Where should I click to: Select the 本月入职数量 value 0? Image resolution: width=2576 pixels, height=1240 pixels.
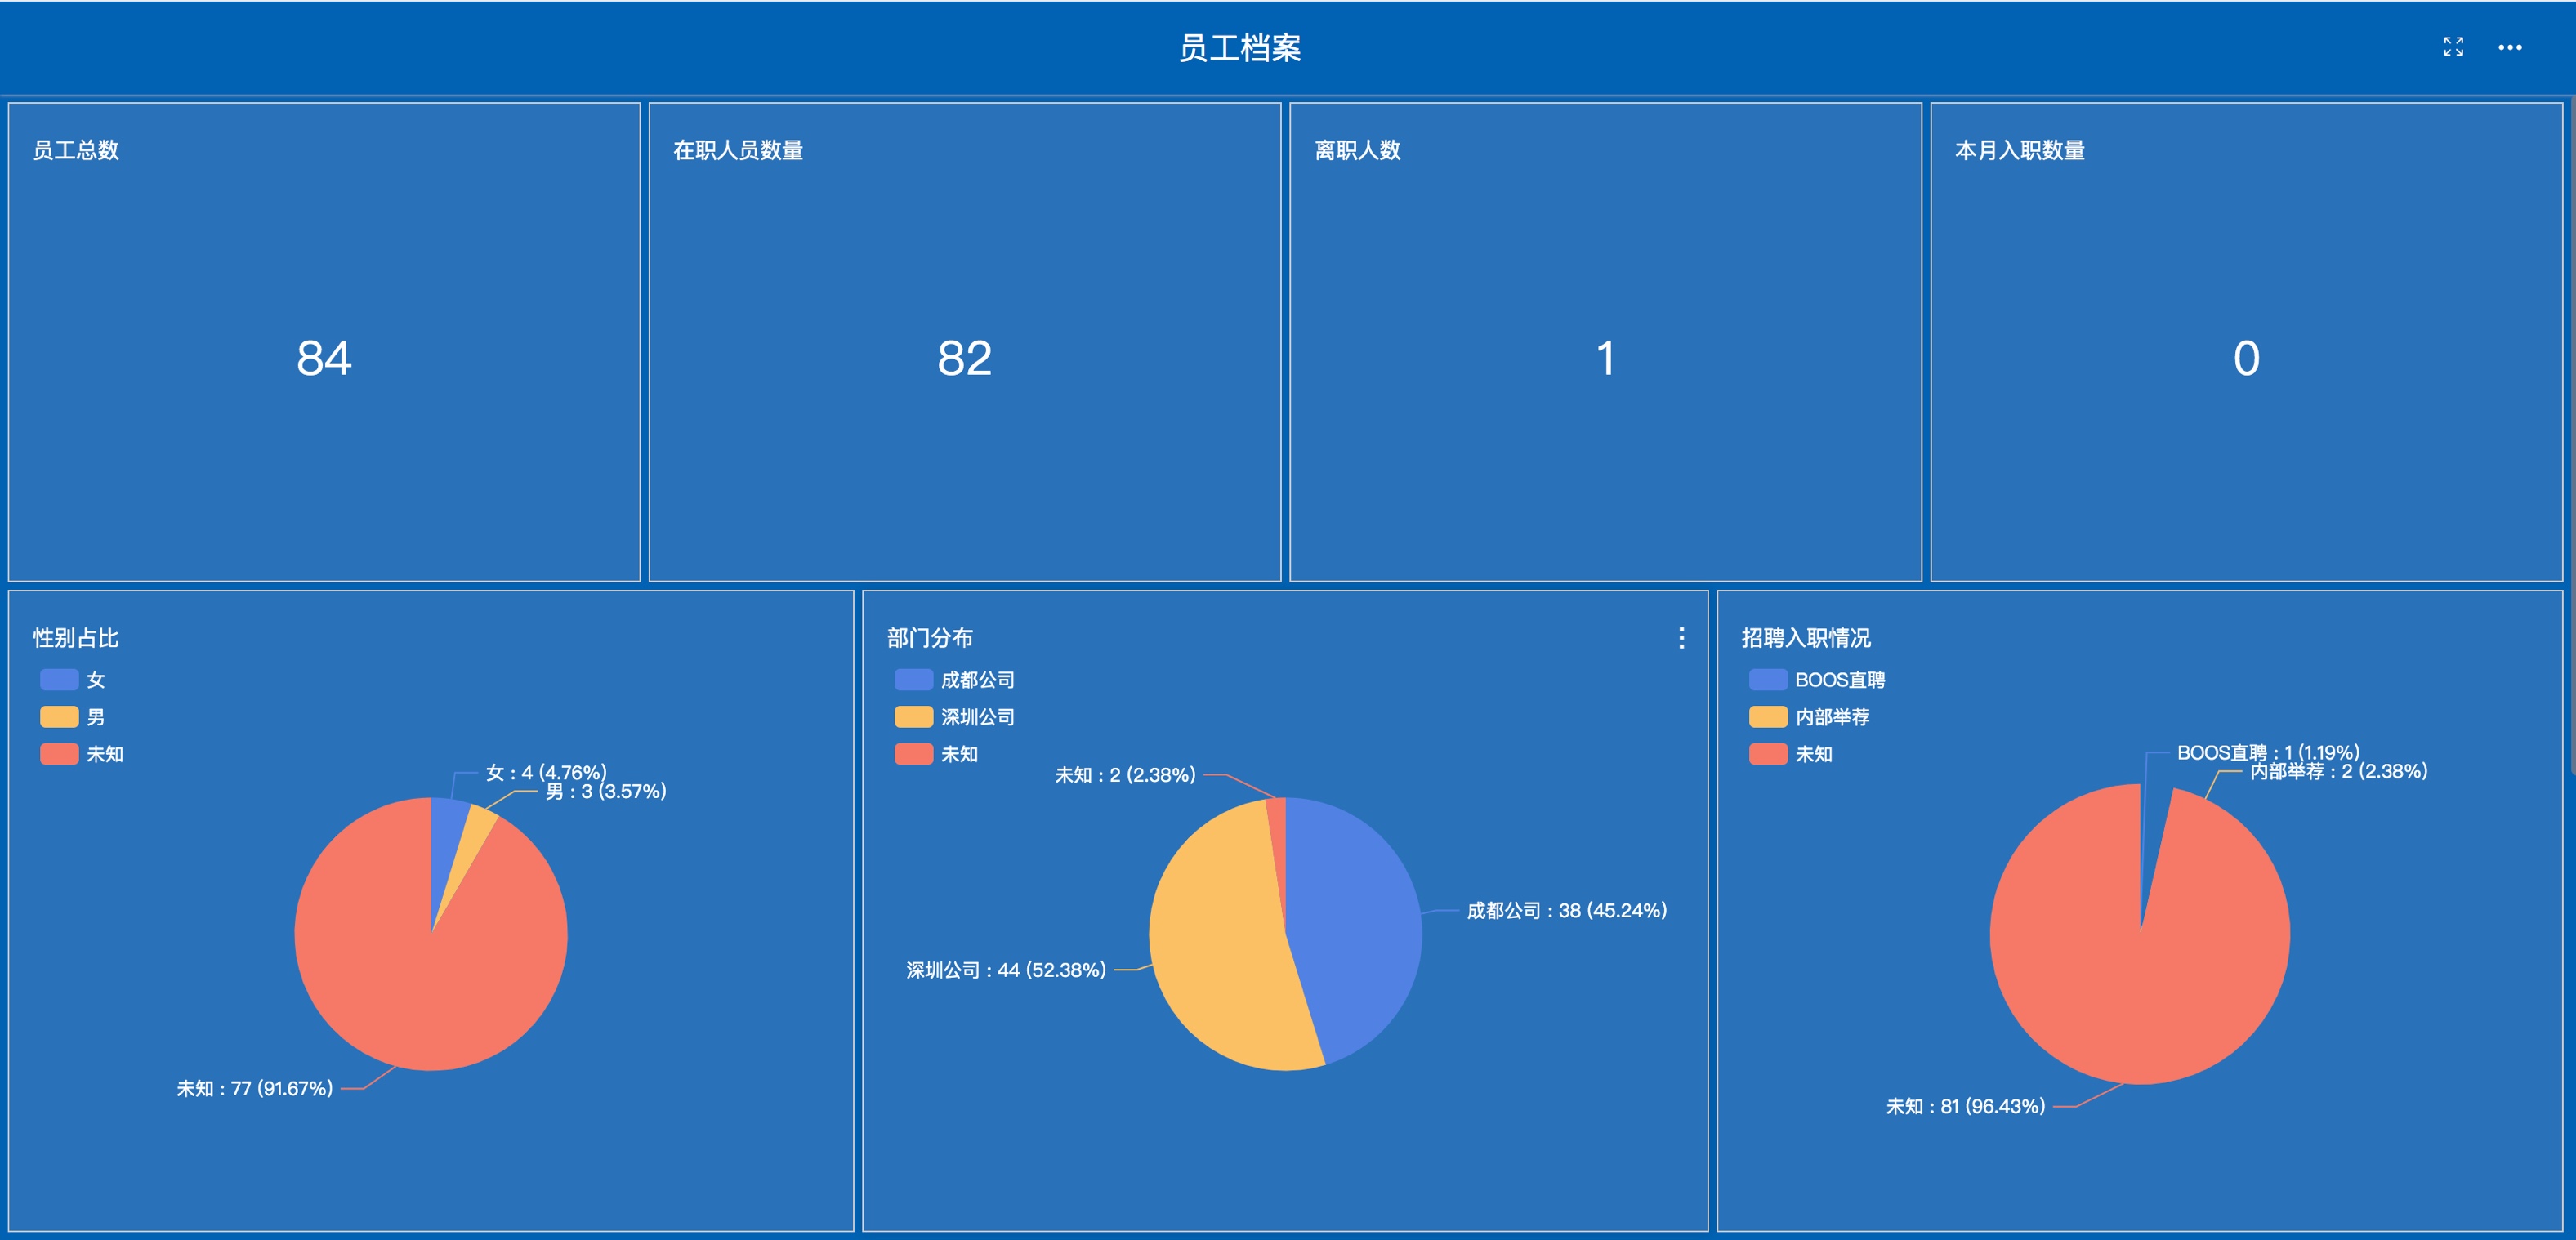[2246, 358]
